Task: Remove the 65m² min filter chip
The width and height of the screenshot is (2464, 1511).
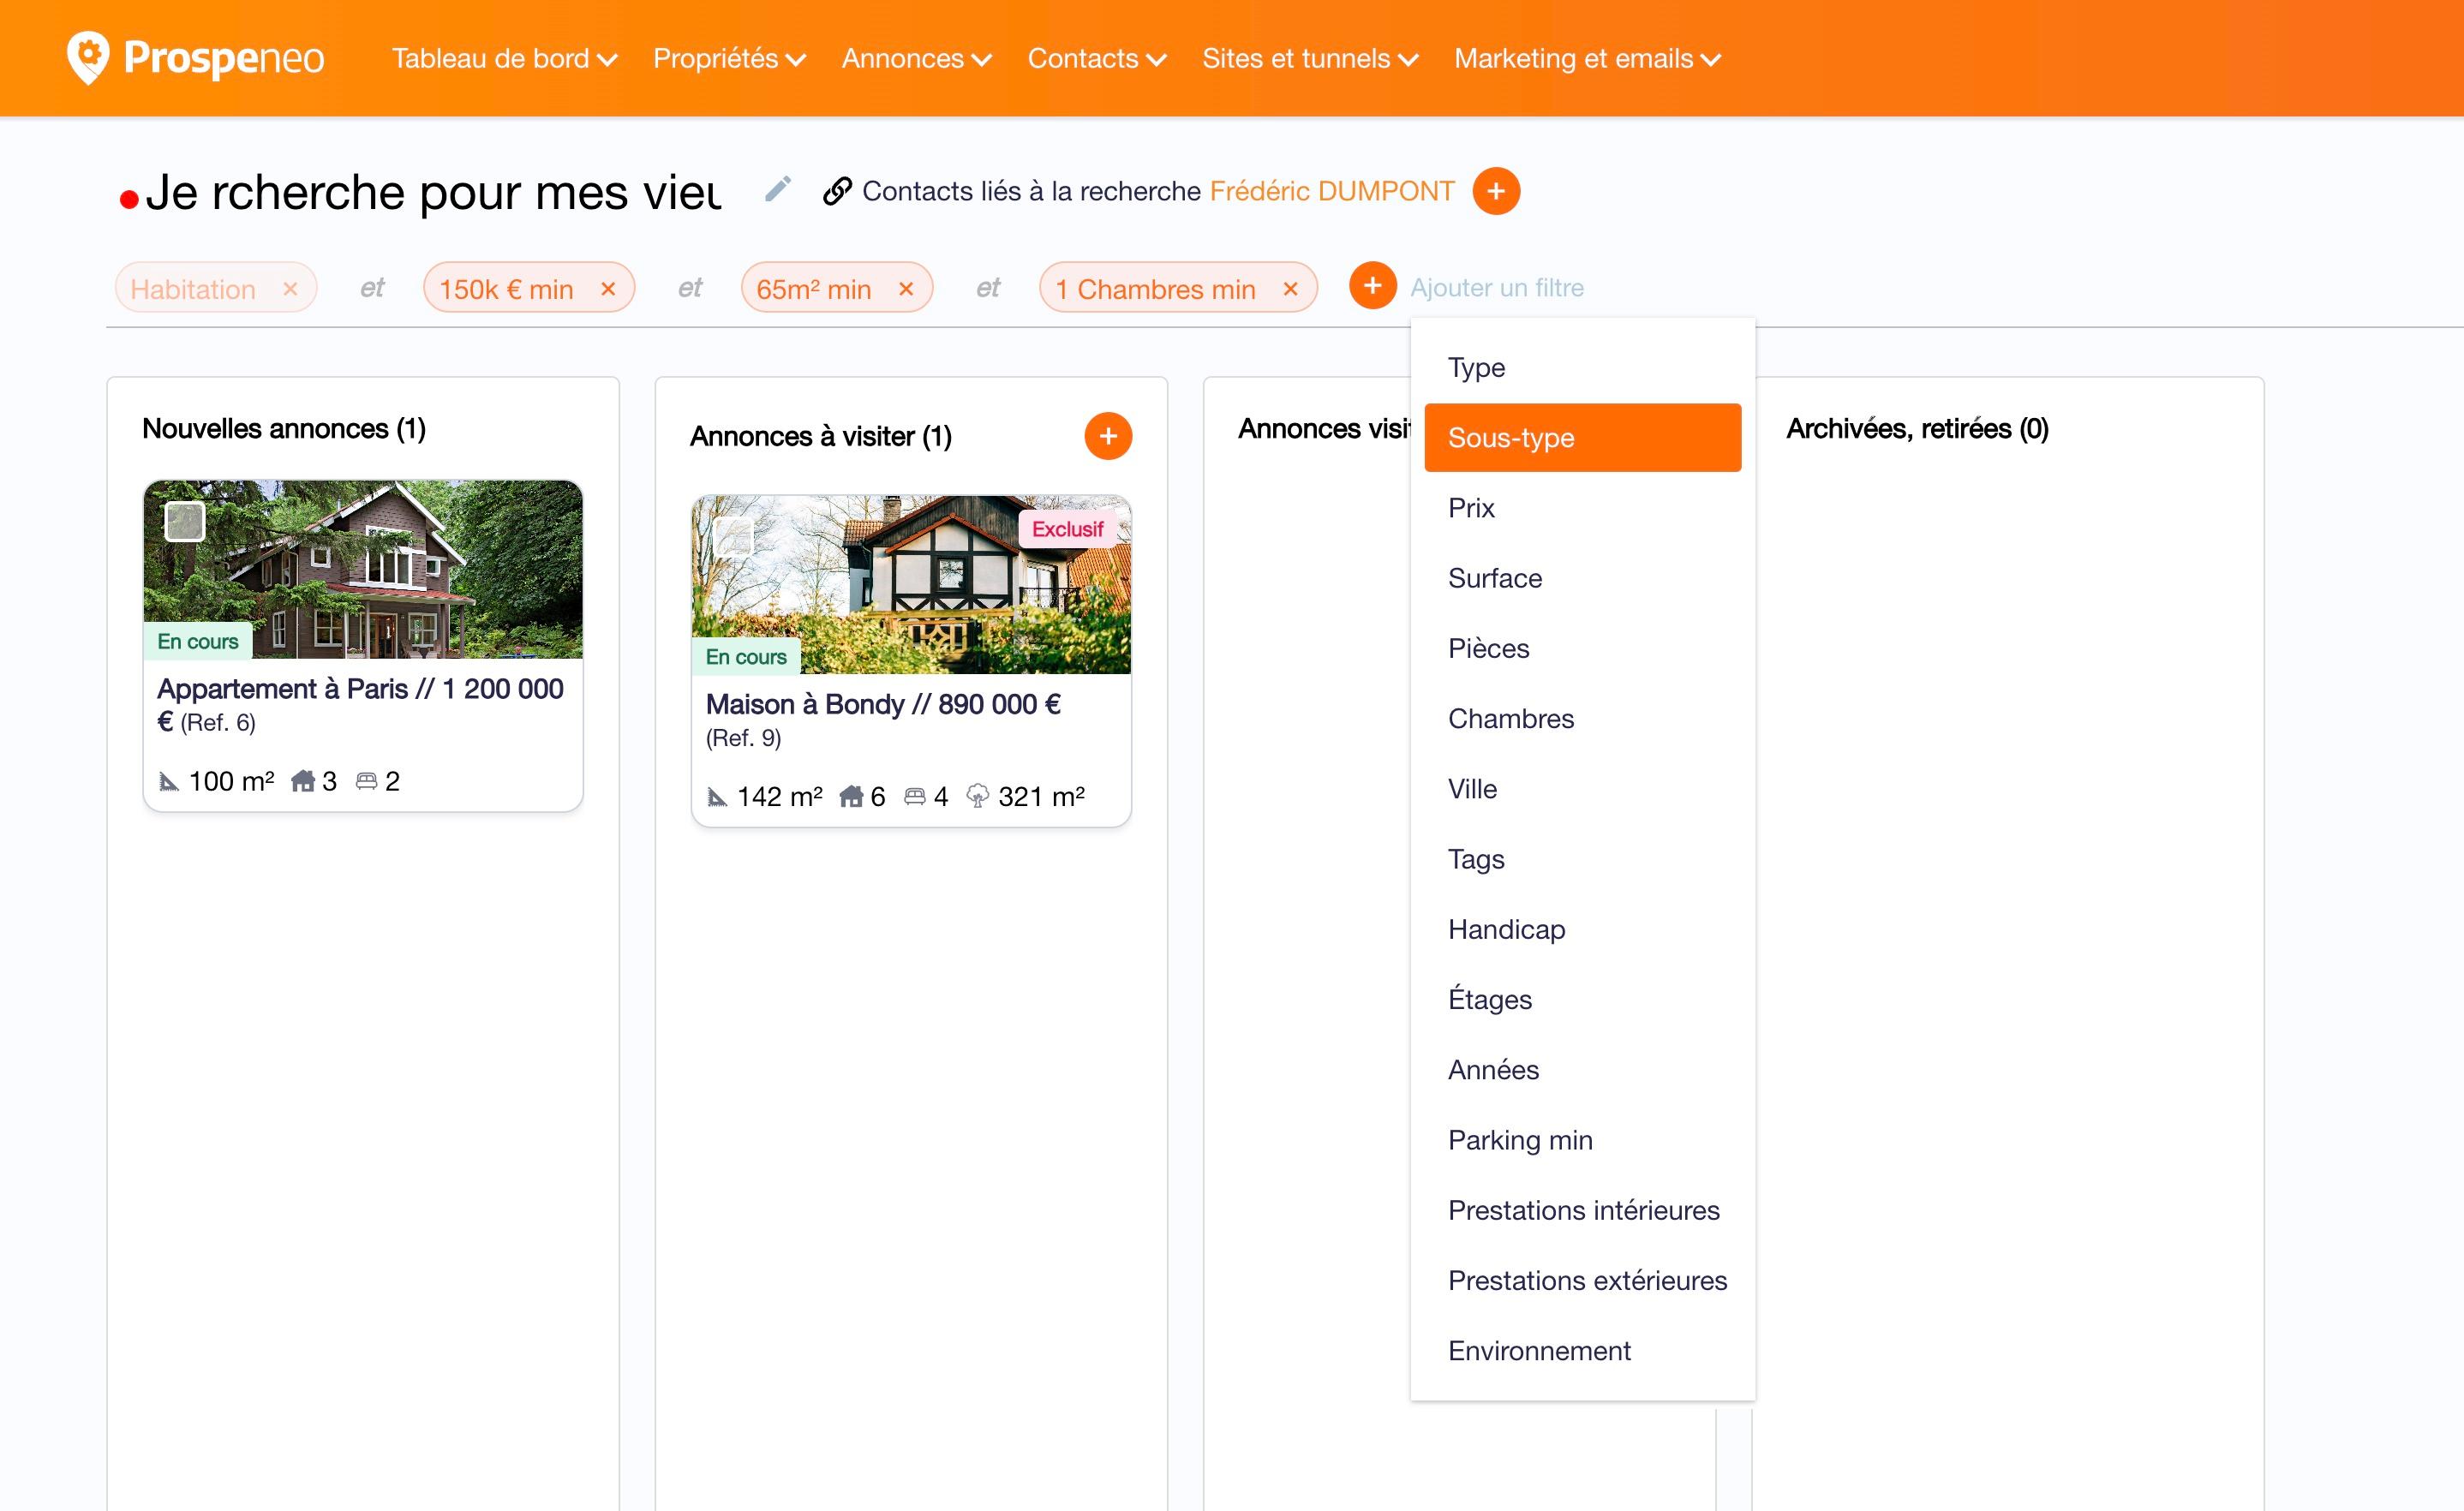Action: (x=906, y=289)
